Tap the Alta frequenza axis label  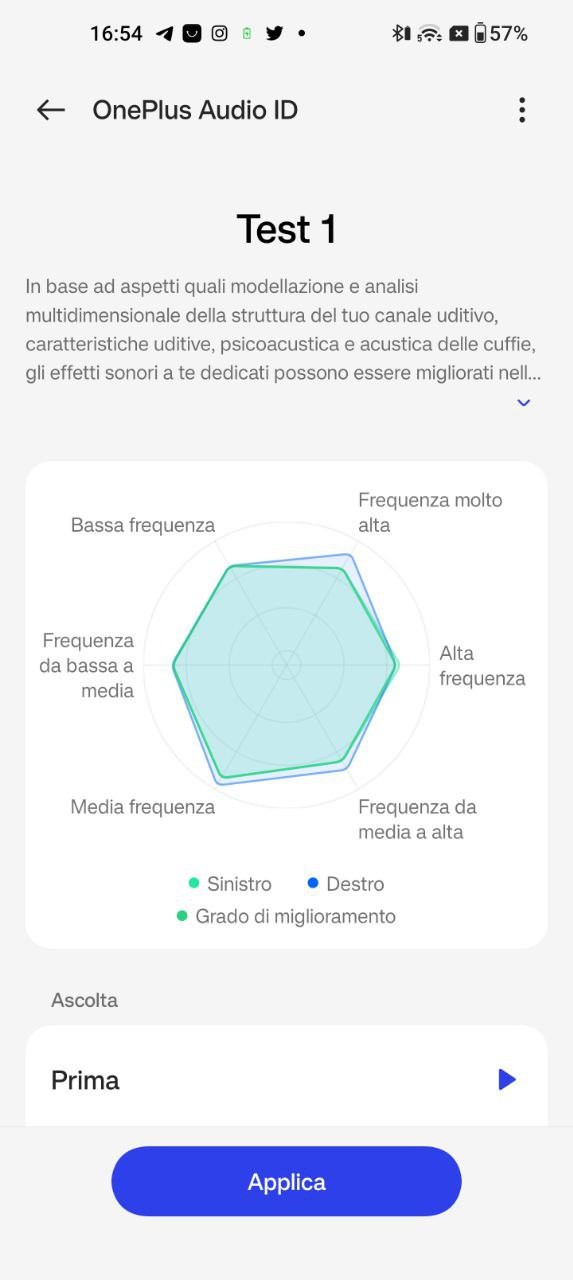coord(482,666)
